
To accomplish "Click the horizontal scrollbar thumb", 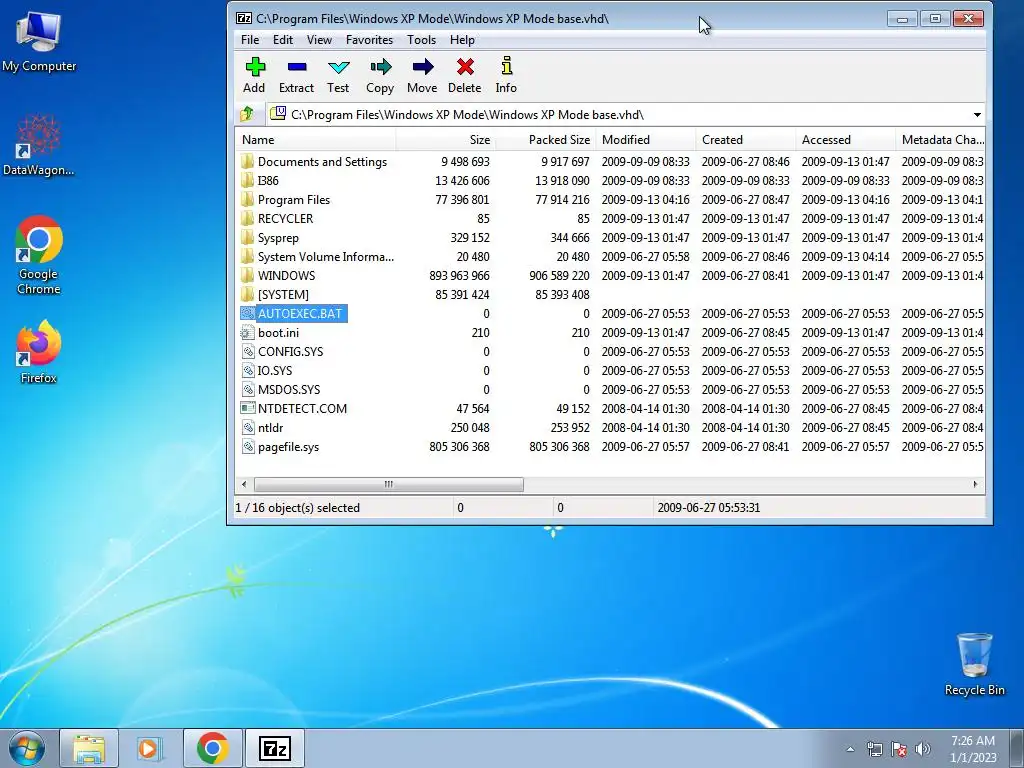I will 389,485.
